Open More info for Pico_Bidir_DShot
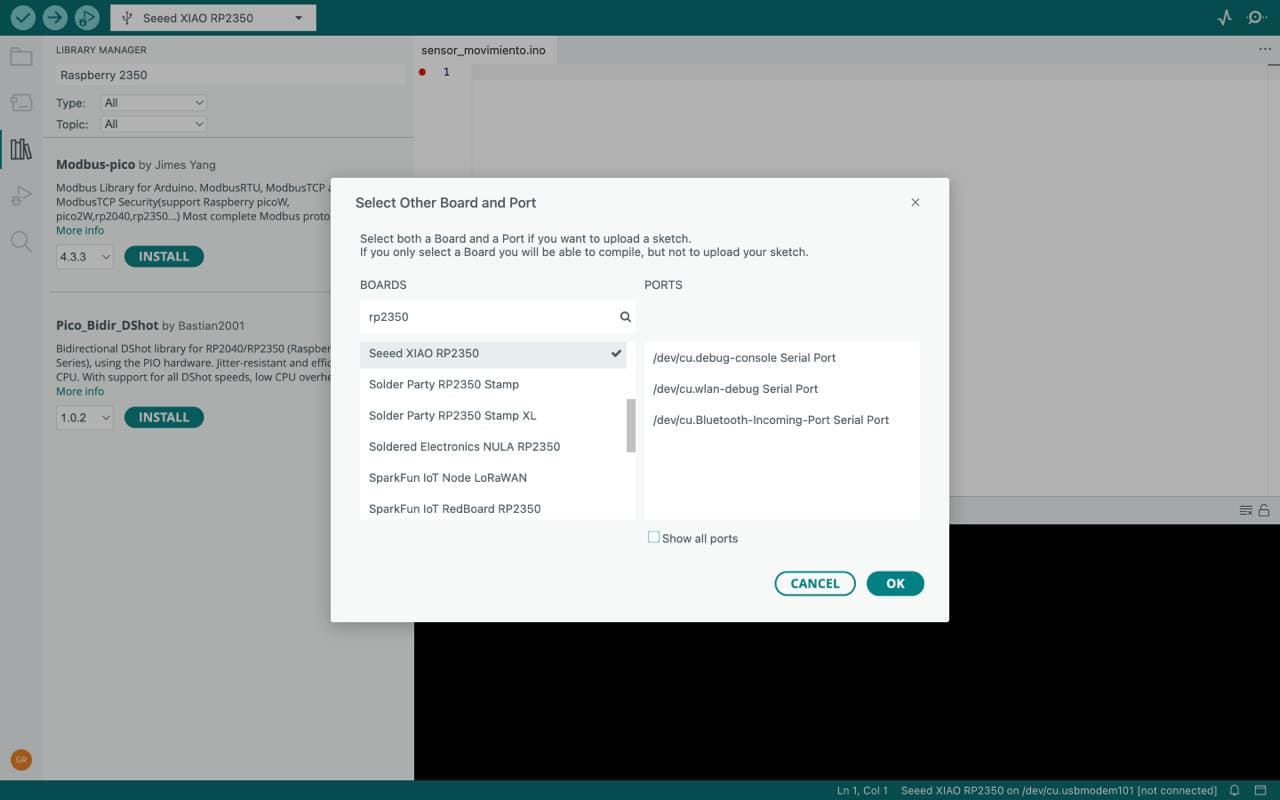The height and width of the screenshot is (800, 1280). [x=80, y=391]
